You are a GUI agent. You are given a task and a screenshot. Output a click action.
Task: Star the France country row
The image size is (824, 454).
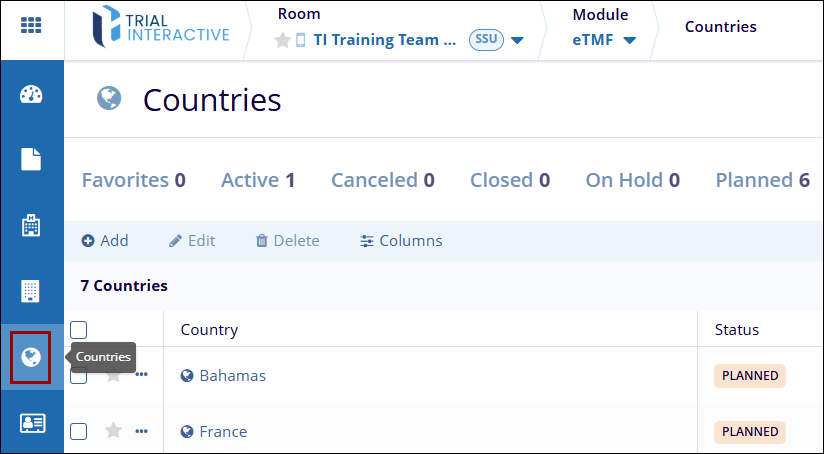[x=113, y=431]
